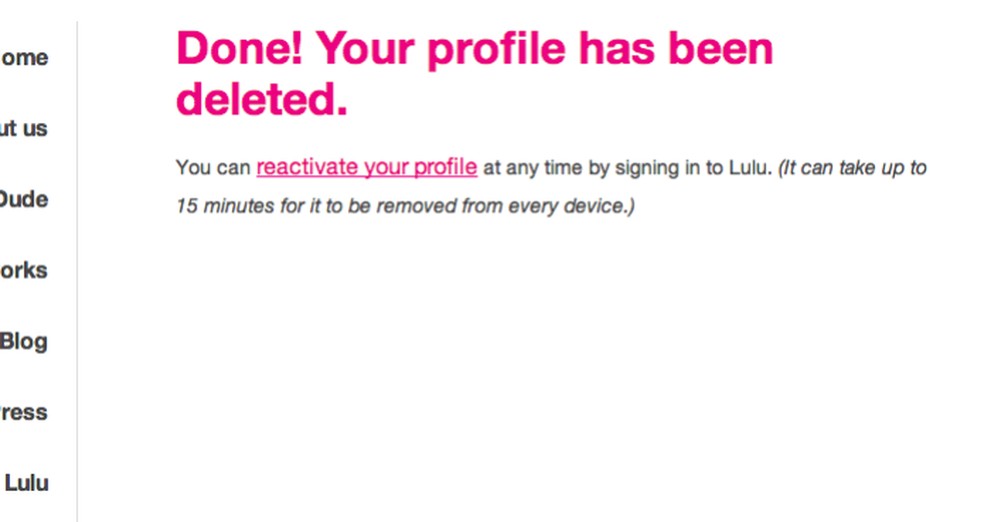Select the Dude sidebar menu entry
984x522 pixels.
(24, 200)
